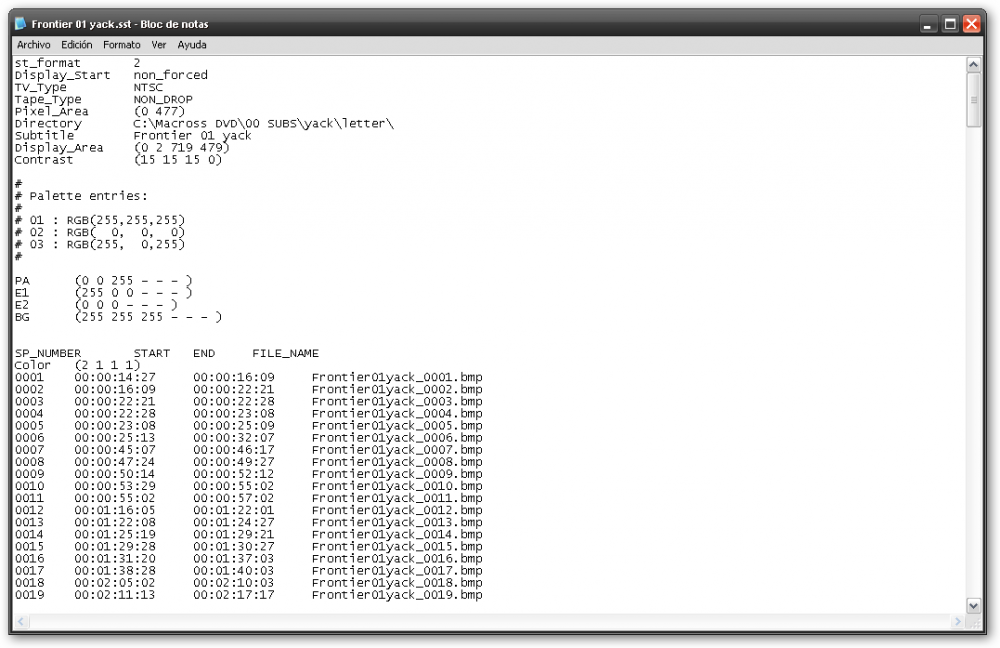Click the Notepad icon in title bar
Viewport: 1000px width, 648px height.
pyautogui.click(x=20, y=24)
